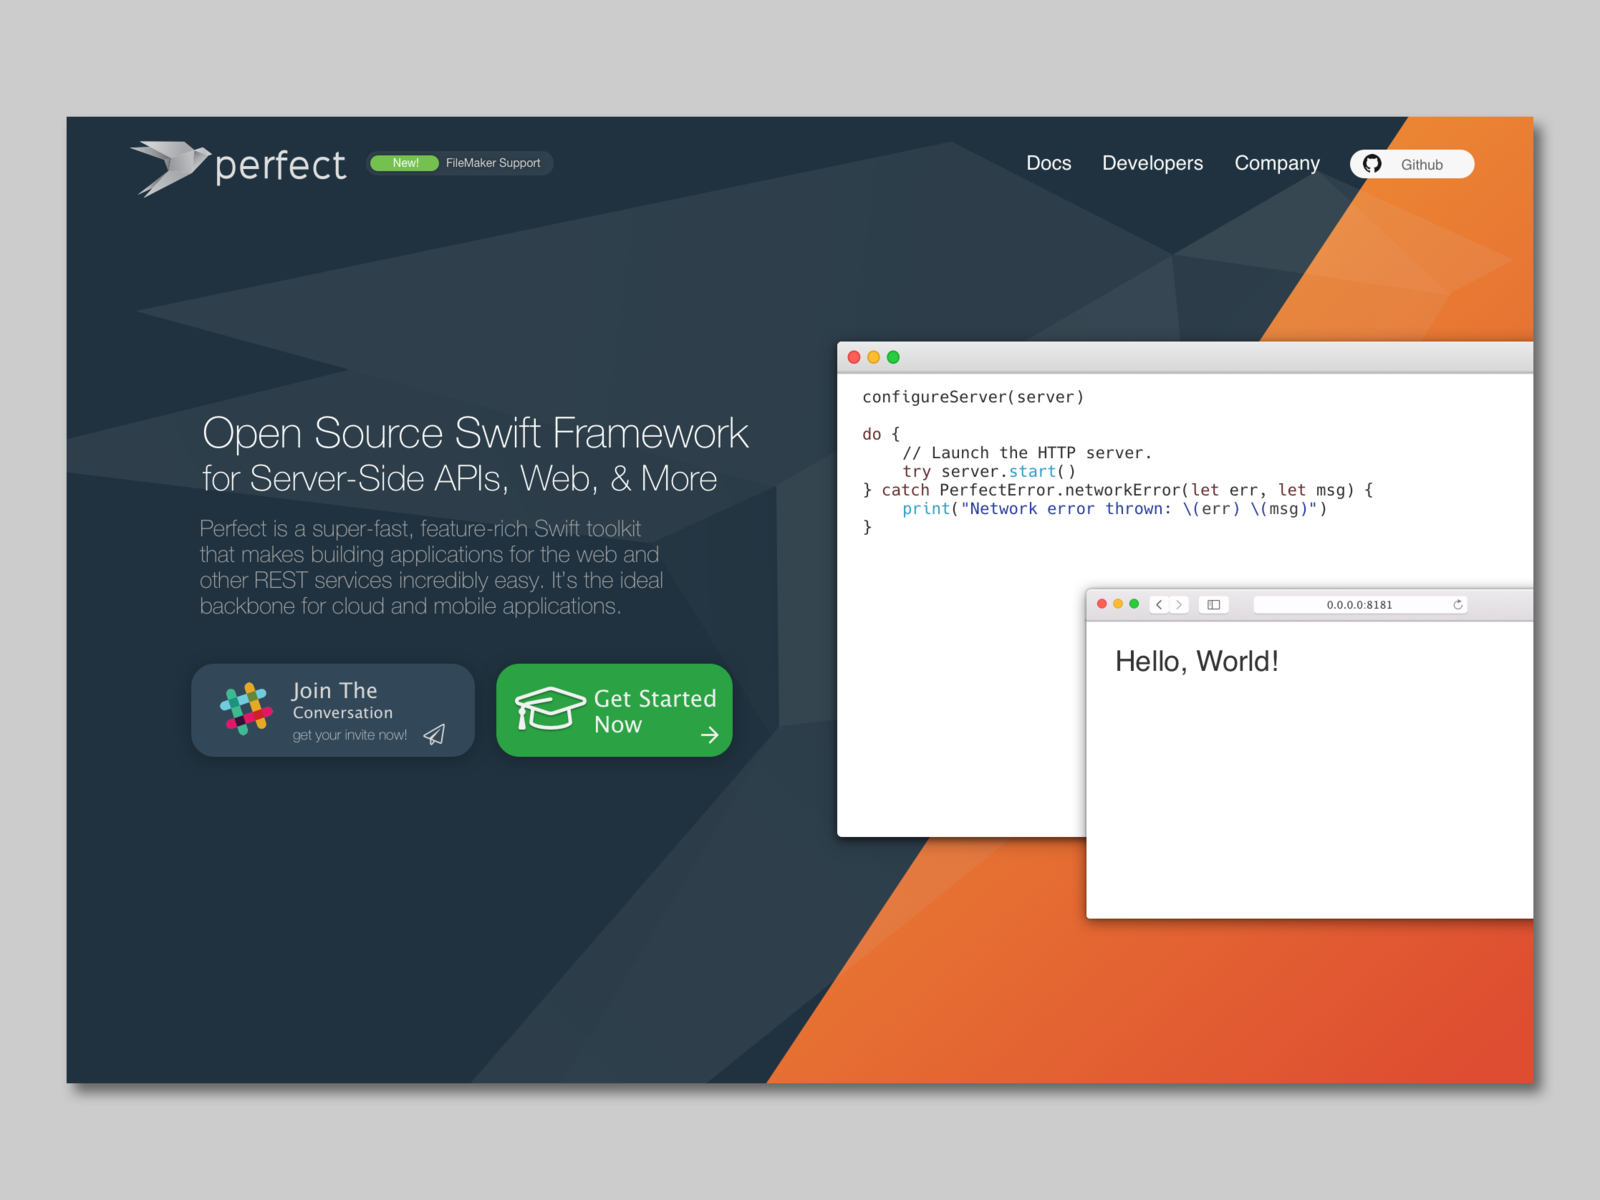Screen dimensions: 1600x1200
Task: Click the graduation cap icon on Get Started Now
Action: click(x=551, y=710)
